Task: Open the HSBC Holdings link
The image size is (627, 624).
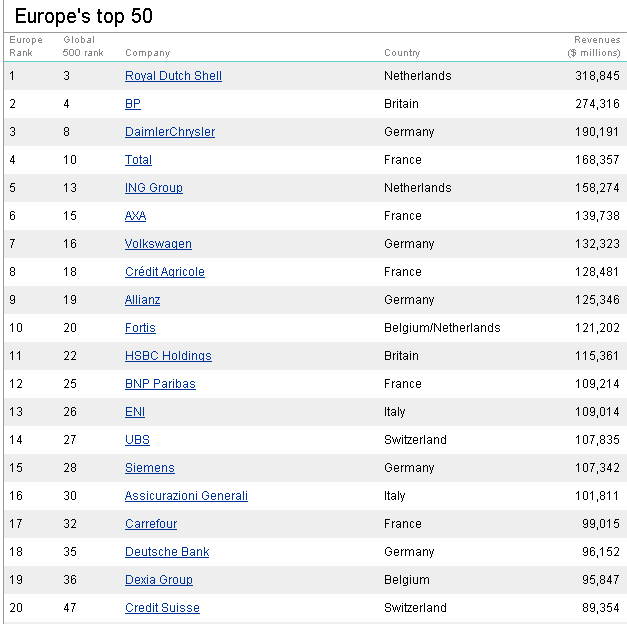Action: click(168, 356)
